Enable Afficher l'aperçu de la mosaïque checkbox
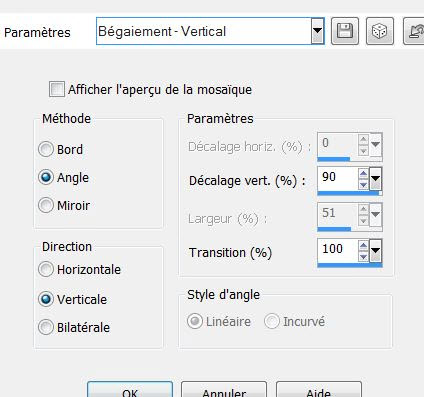This screenshot has width=424, height=397. tap(57, 89)
